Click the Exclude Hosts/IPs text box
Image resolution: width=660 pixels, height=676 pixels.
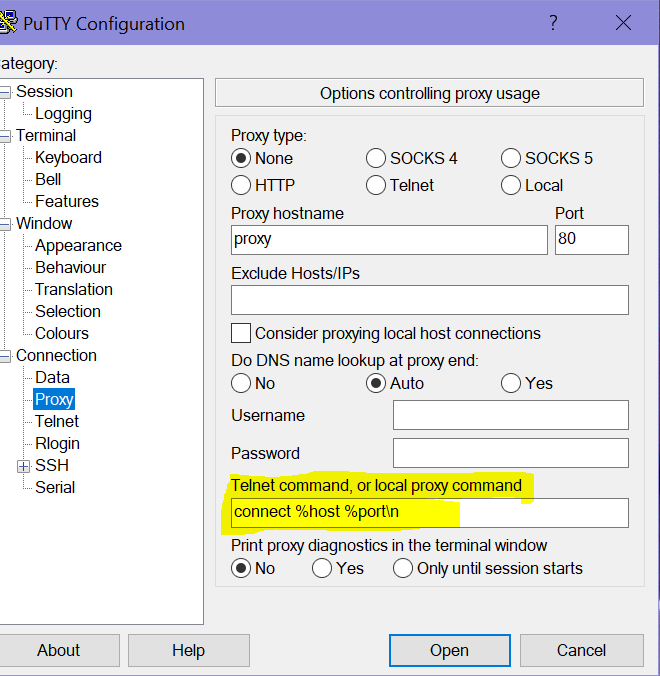[429, 300]
